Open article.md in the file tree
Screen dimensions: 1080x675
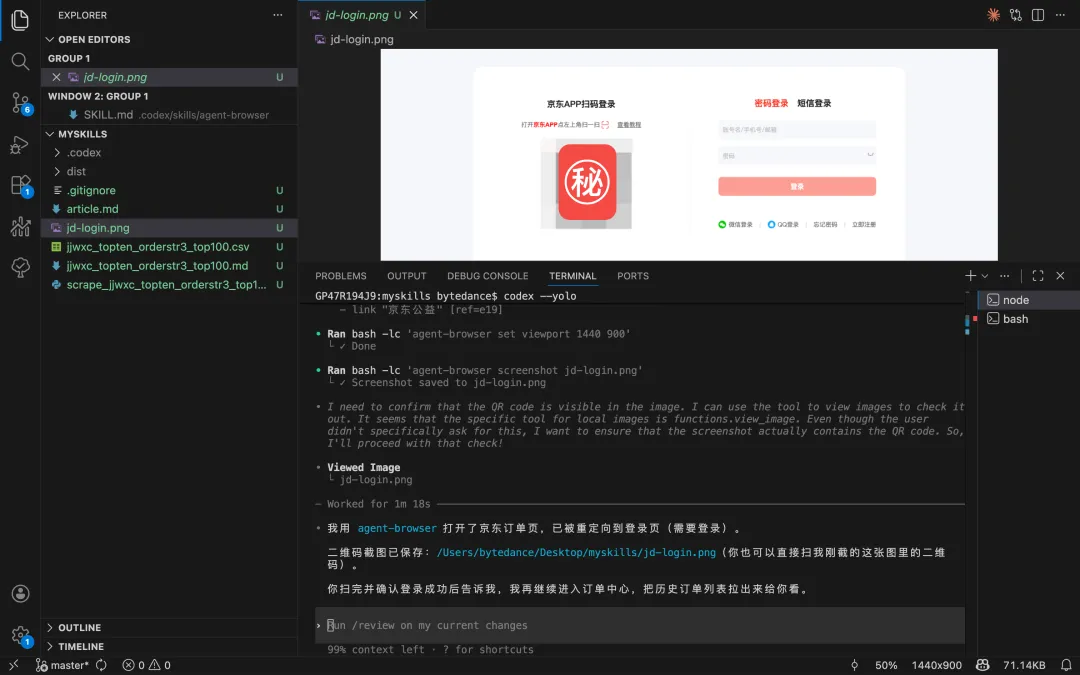(92, 209)
